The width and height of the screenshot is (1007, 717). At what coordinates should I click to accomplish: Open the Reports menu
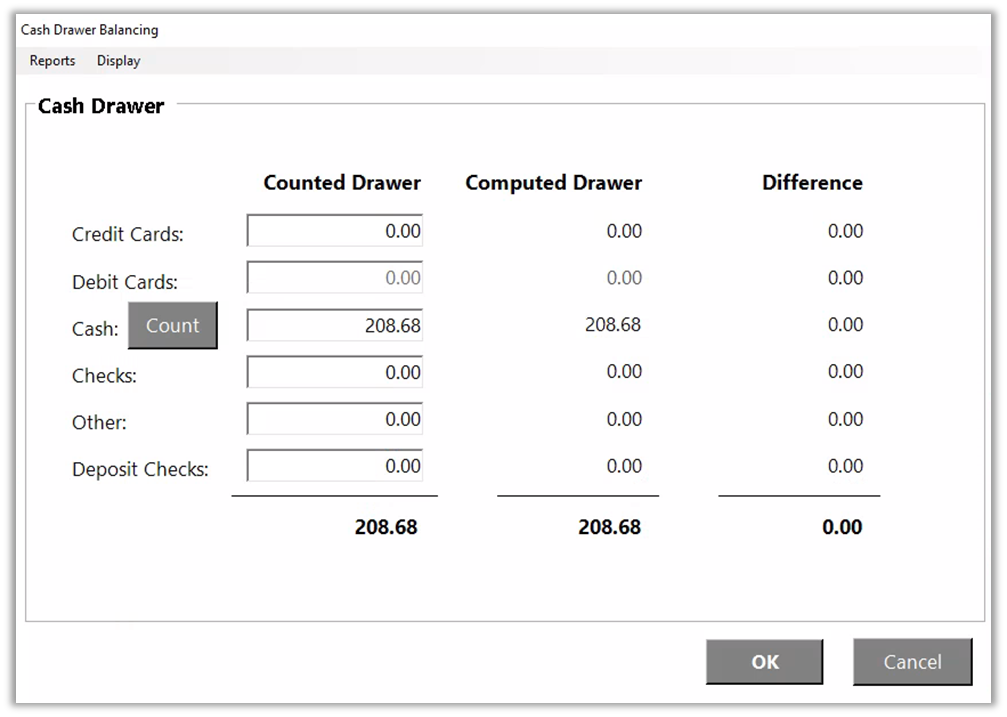52,61
